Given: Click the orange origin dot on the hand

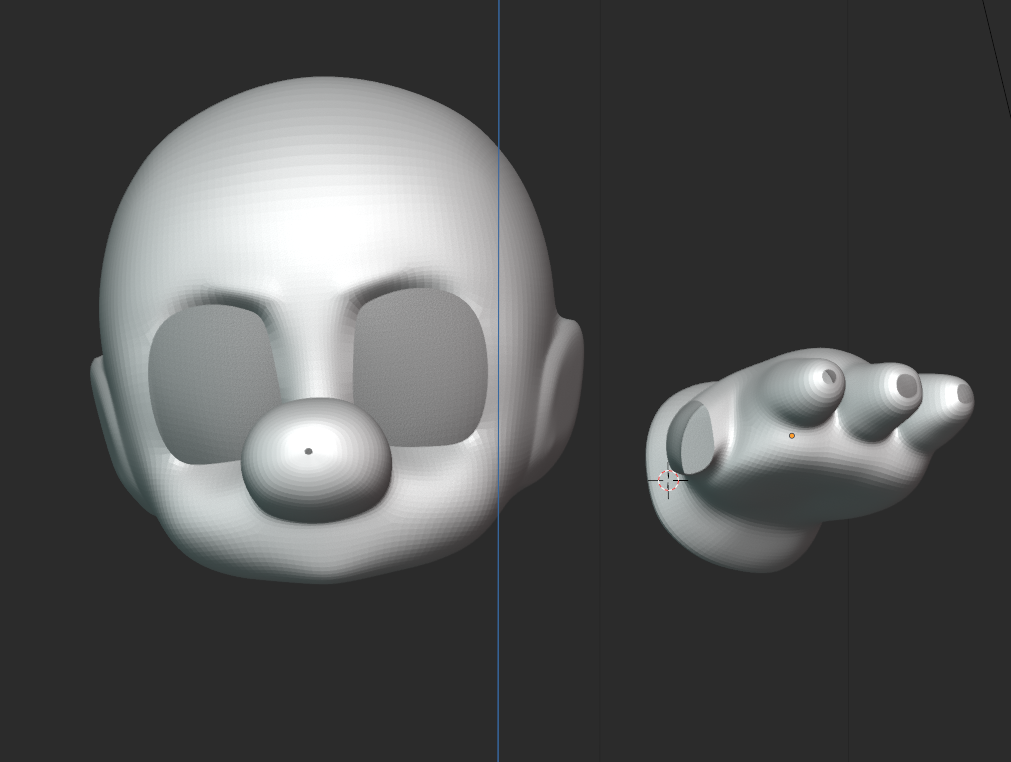Looking at the screenshot, I should (x=792, y=436).
